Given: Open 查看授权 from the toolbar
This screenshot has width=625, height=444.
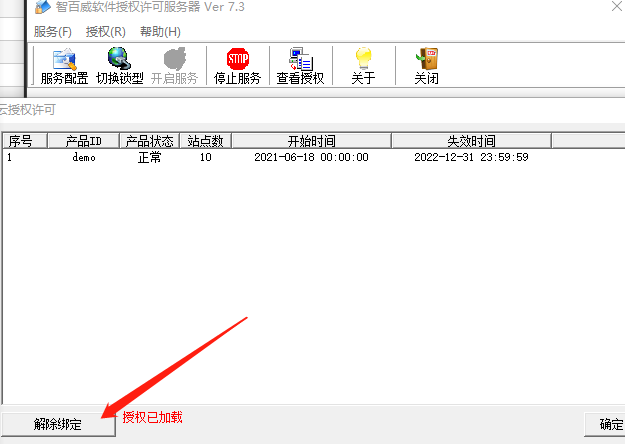Looking at the screenshot, I should click(300, 66).
